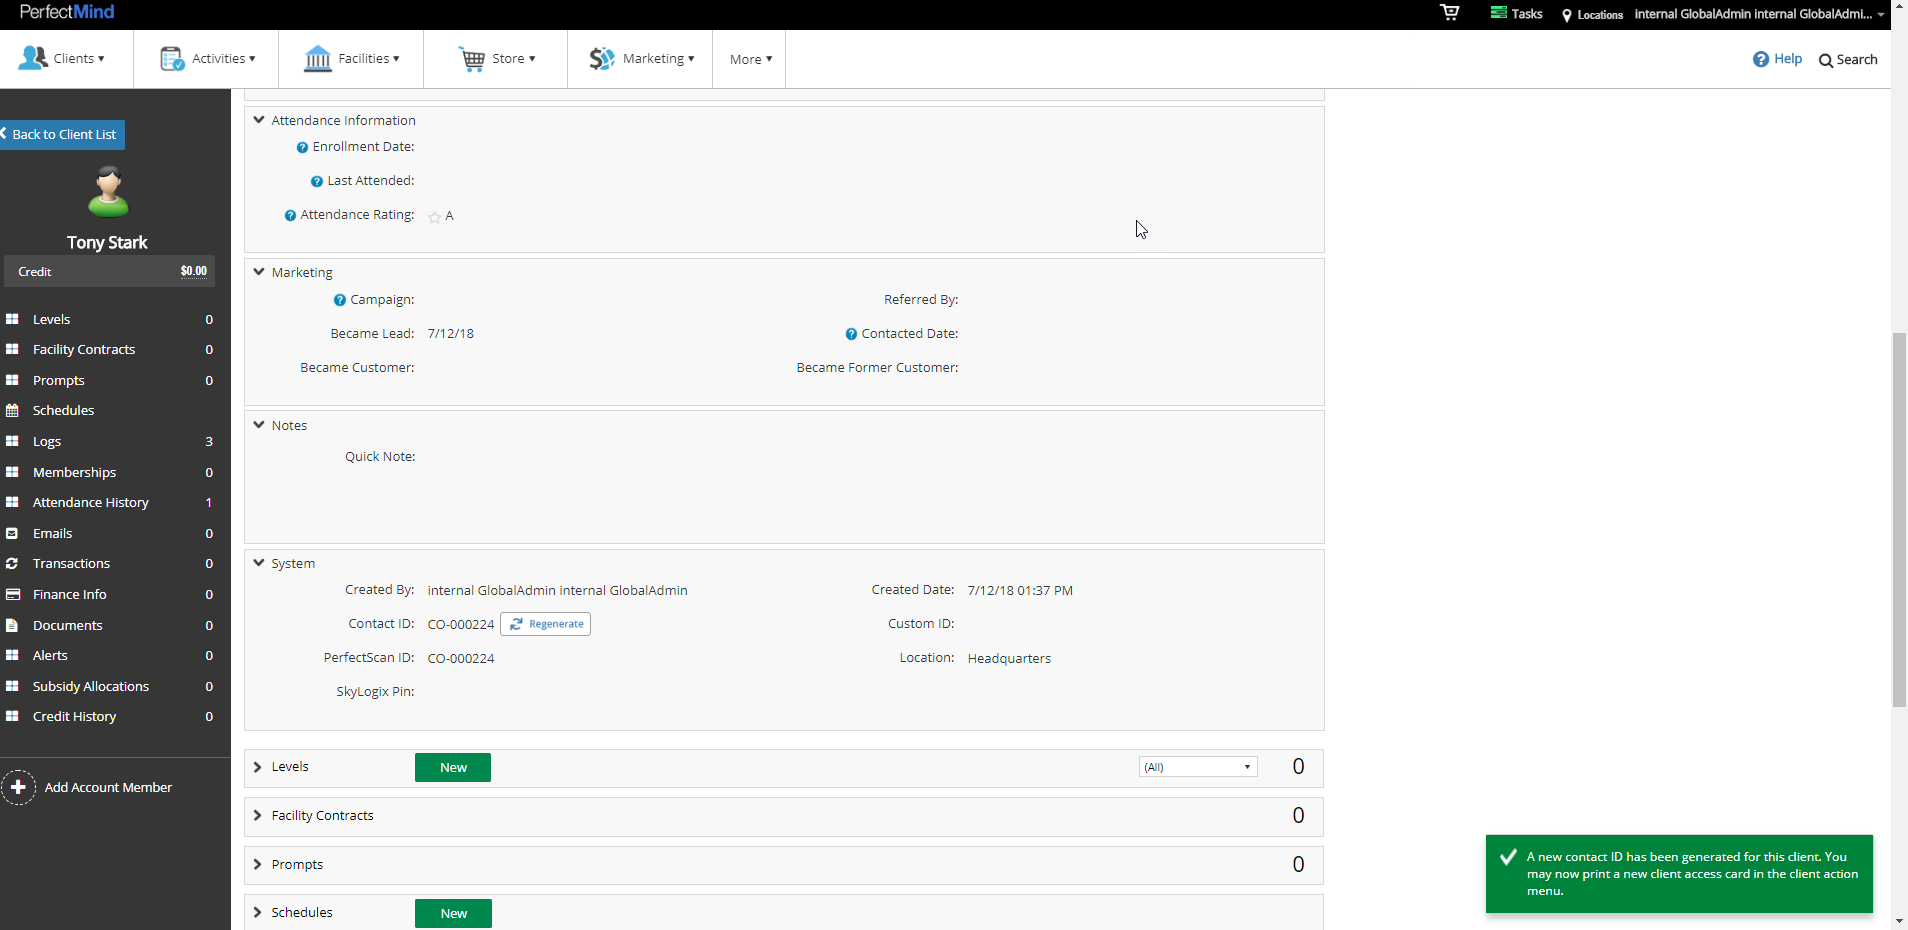
Task: Toggle the Attendance Rating star
Action: [x=433, y=216]
